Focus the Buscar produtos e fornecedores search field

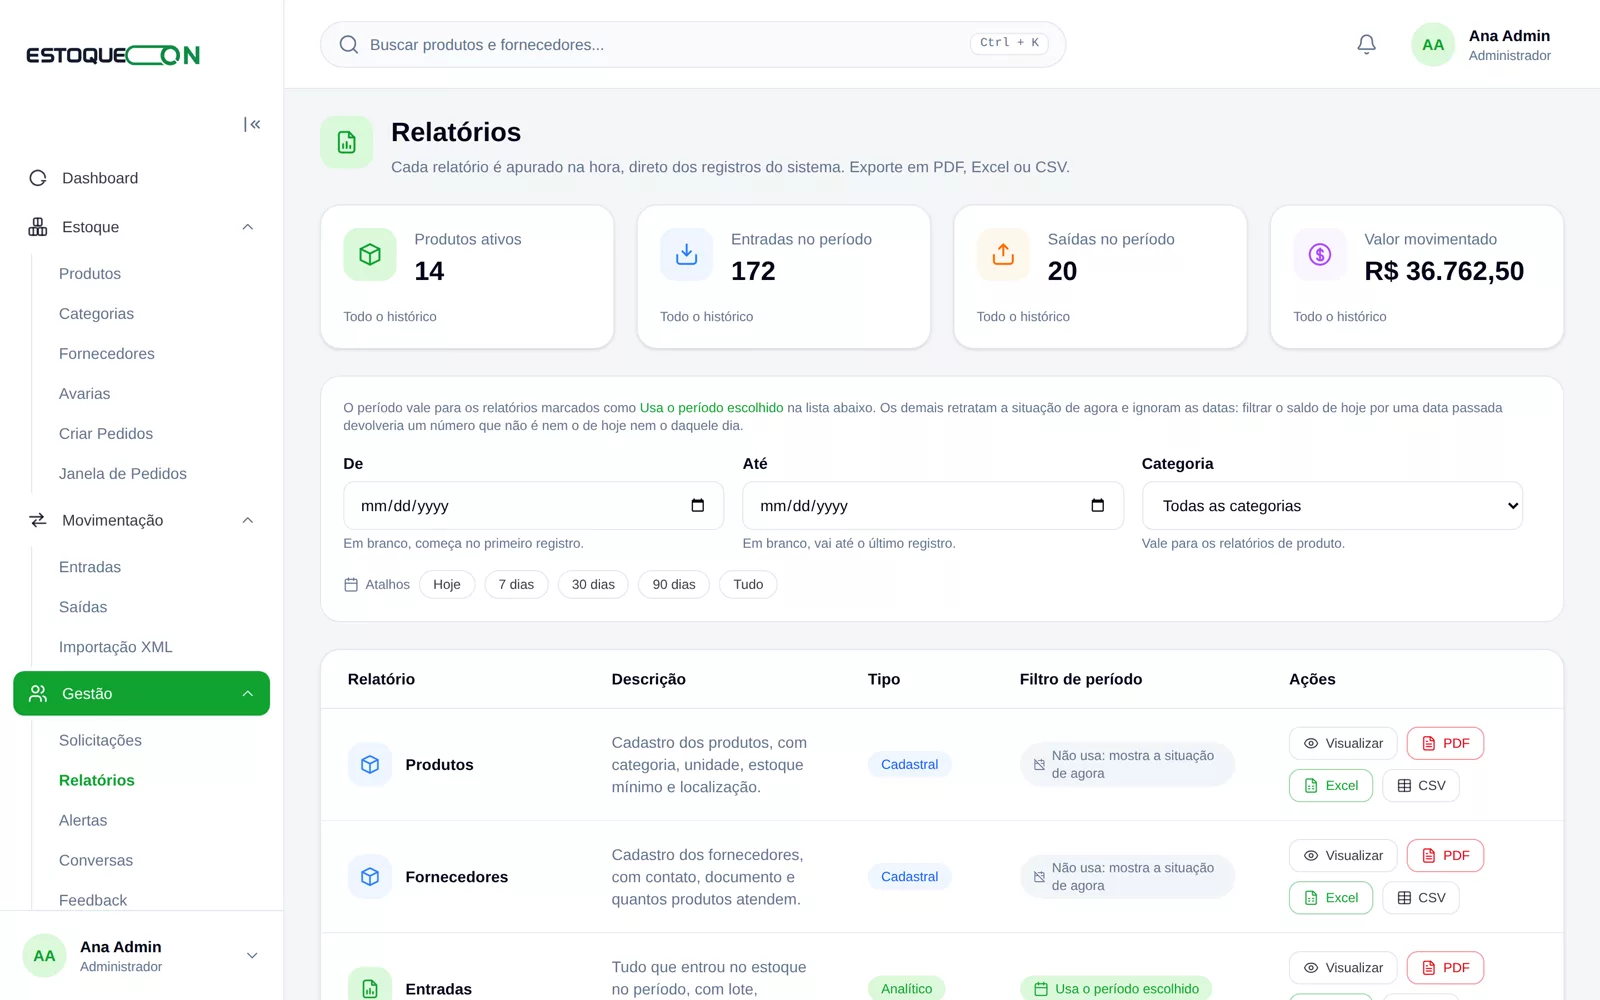pyautogui.click(x=693, y=44)
